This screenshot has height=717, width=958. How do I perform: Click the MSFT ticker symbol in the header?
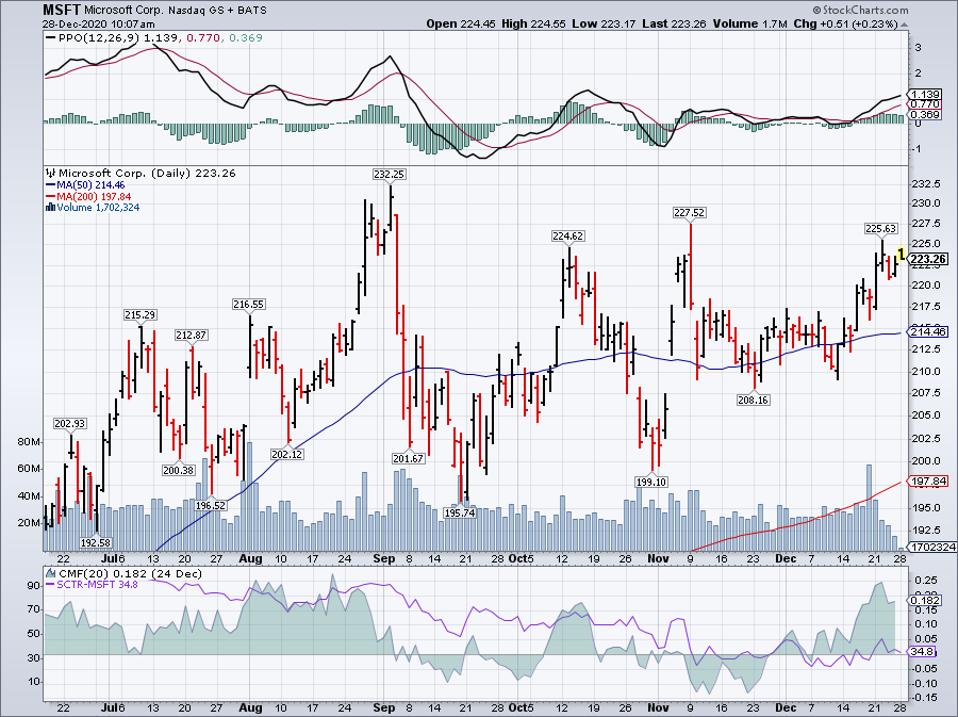[61, 10]
